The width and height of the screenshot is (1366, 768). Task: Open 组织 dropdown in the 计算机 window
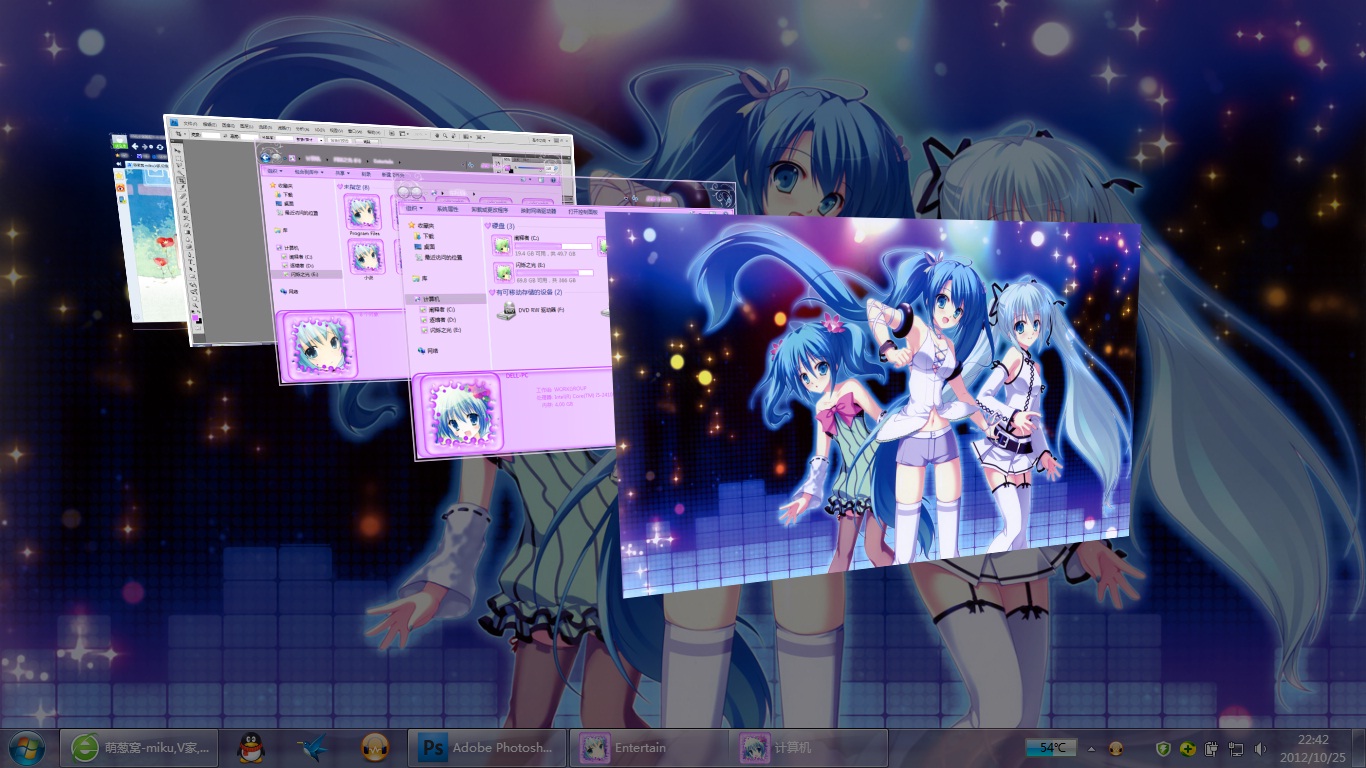click(414, 208)
